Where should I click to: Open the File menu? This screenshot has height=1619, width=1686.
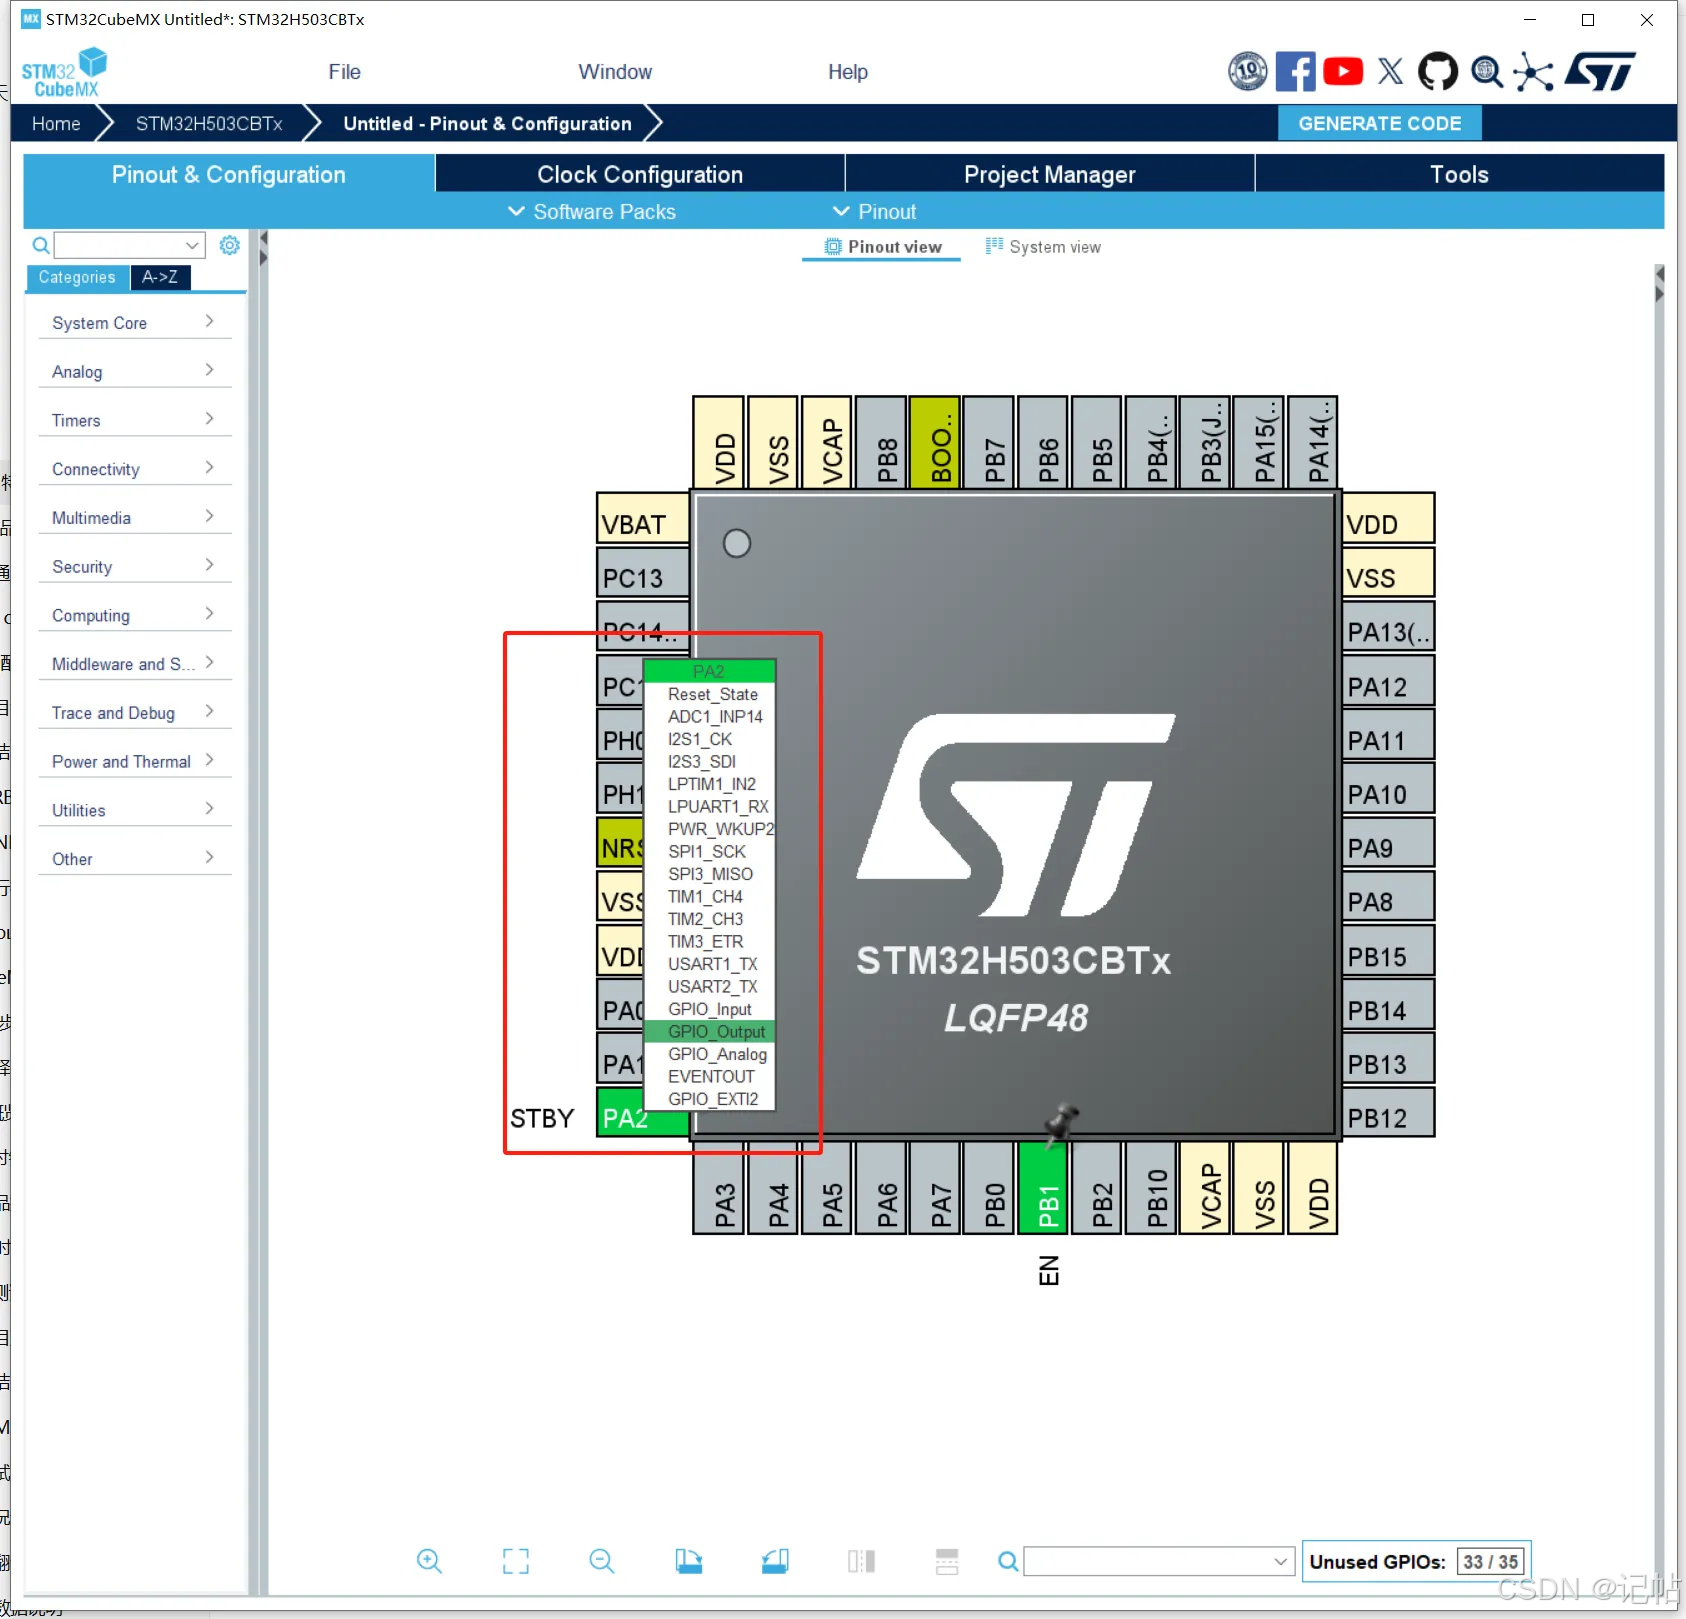(344, 72)
